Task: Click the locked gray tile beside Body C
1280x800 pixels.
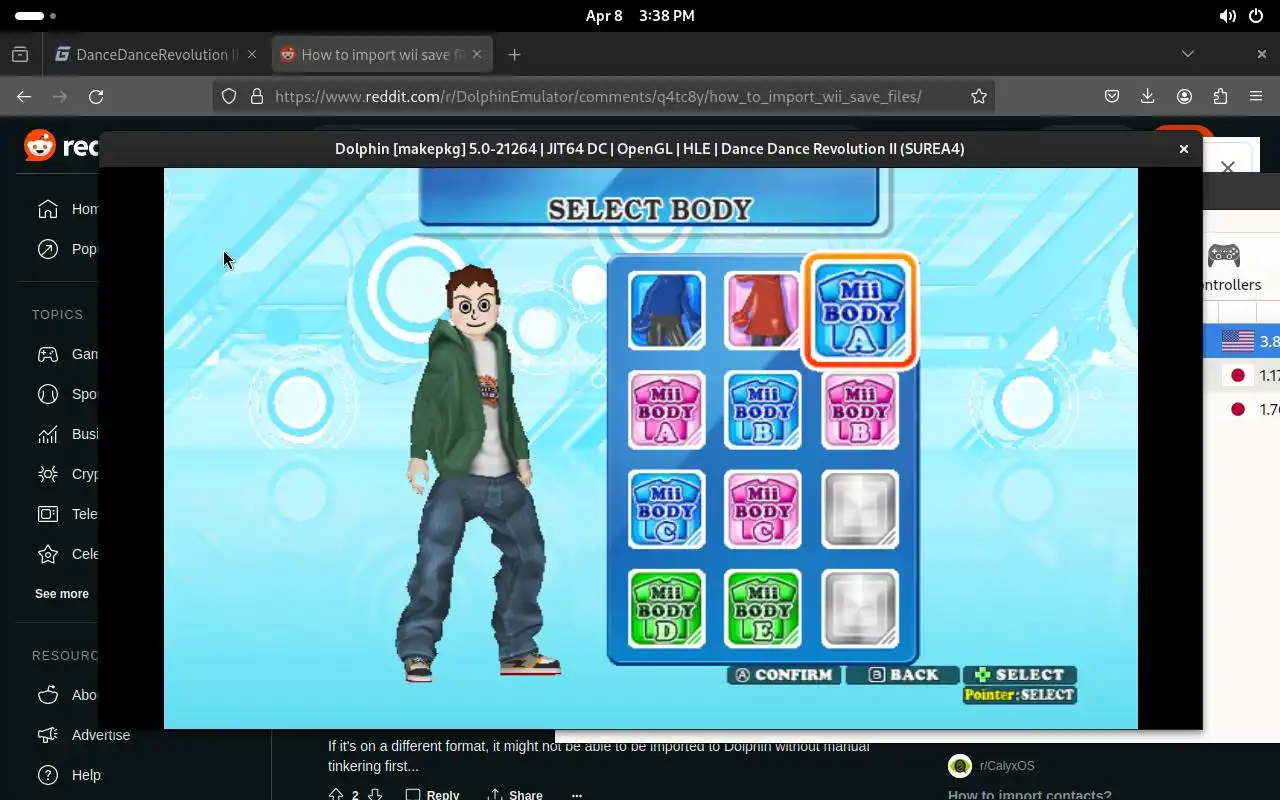Action: tap(860, 510)
